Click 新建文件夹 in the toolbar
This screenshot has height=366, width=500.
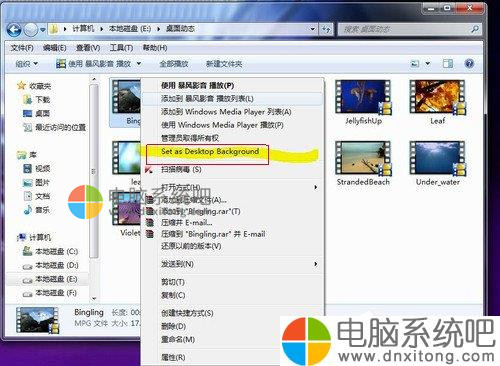click(x=224, y=64)
